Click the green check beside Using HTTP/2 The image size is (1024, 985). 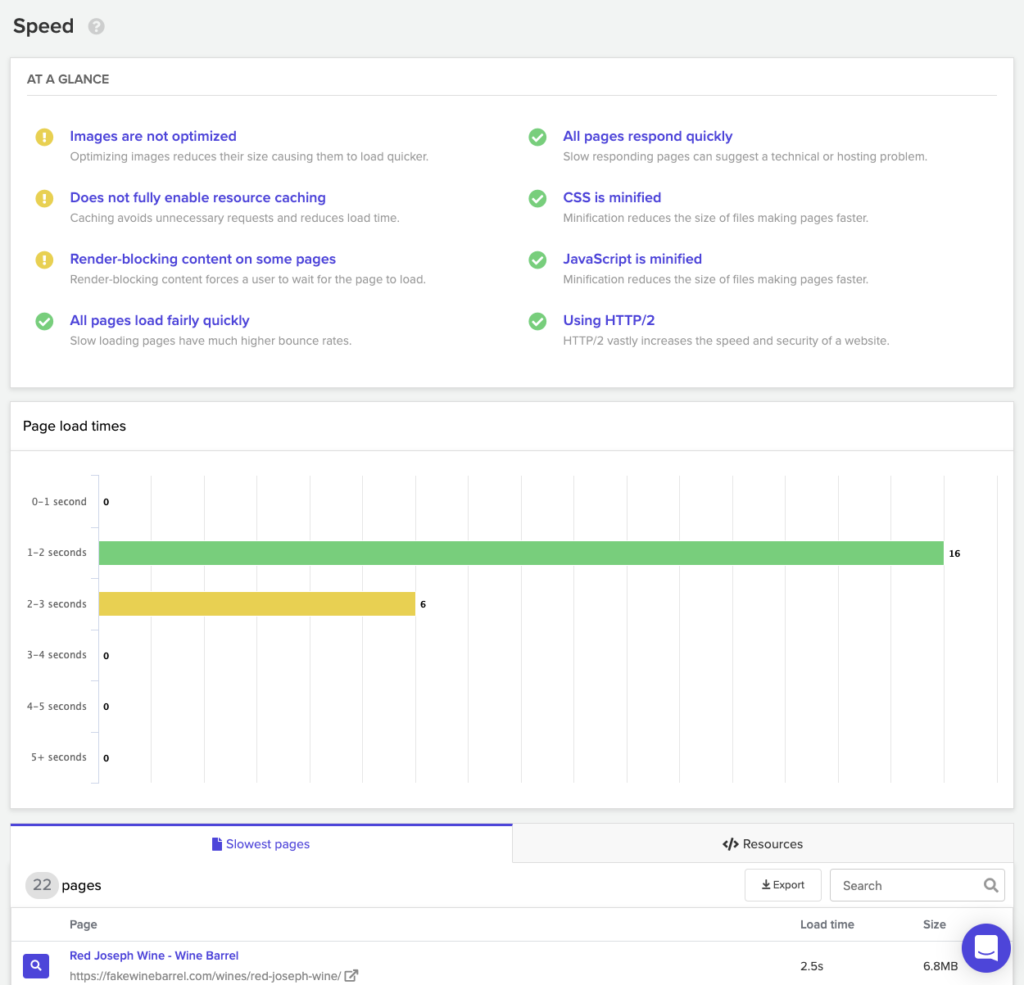click(537, 321)
